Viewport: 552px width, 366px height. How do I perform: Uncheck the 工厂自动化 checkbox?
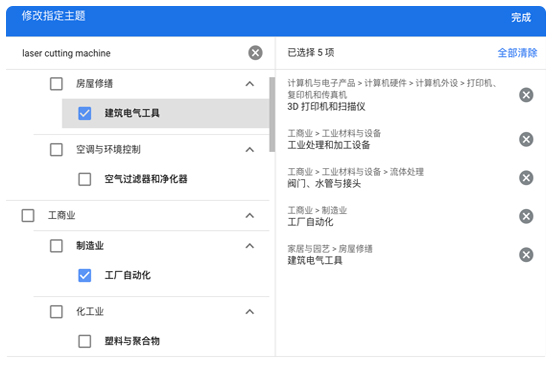(84, 275)
